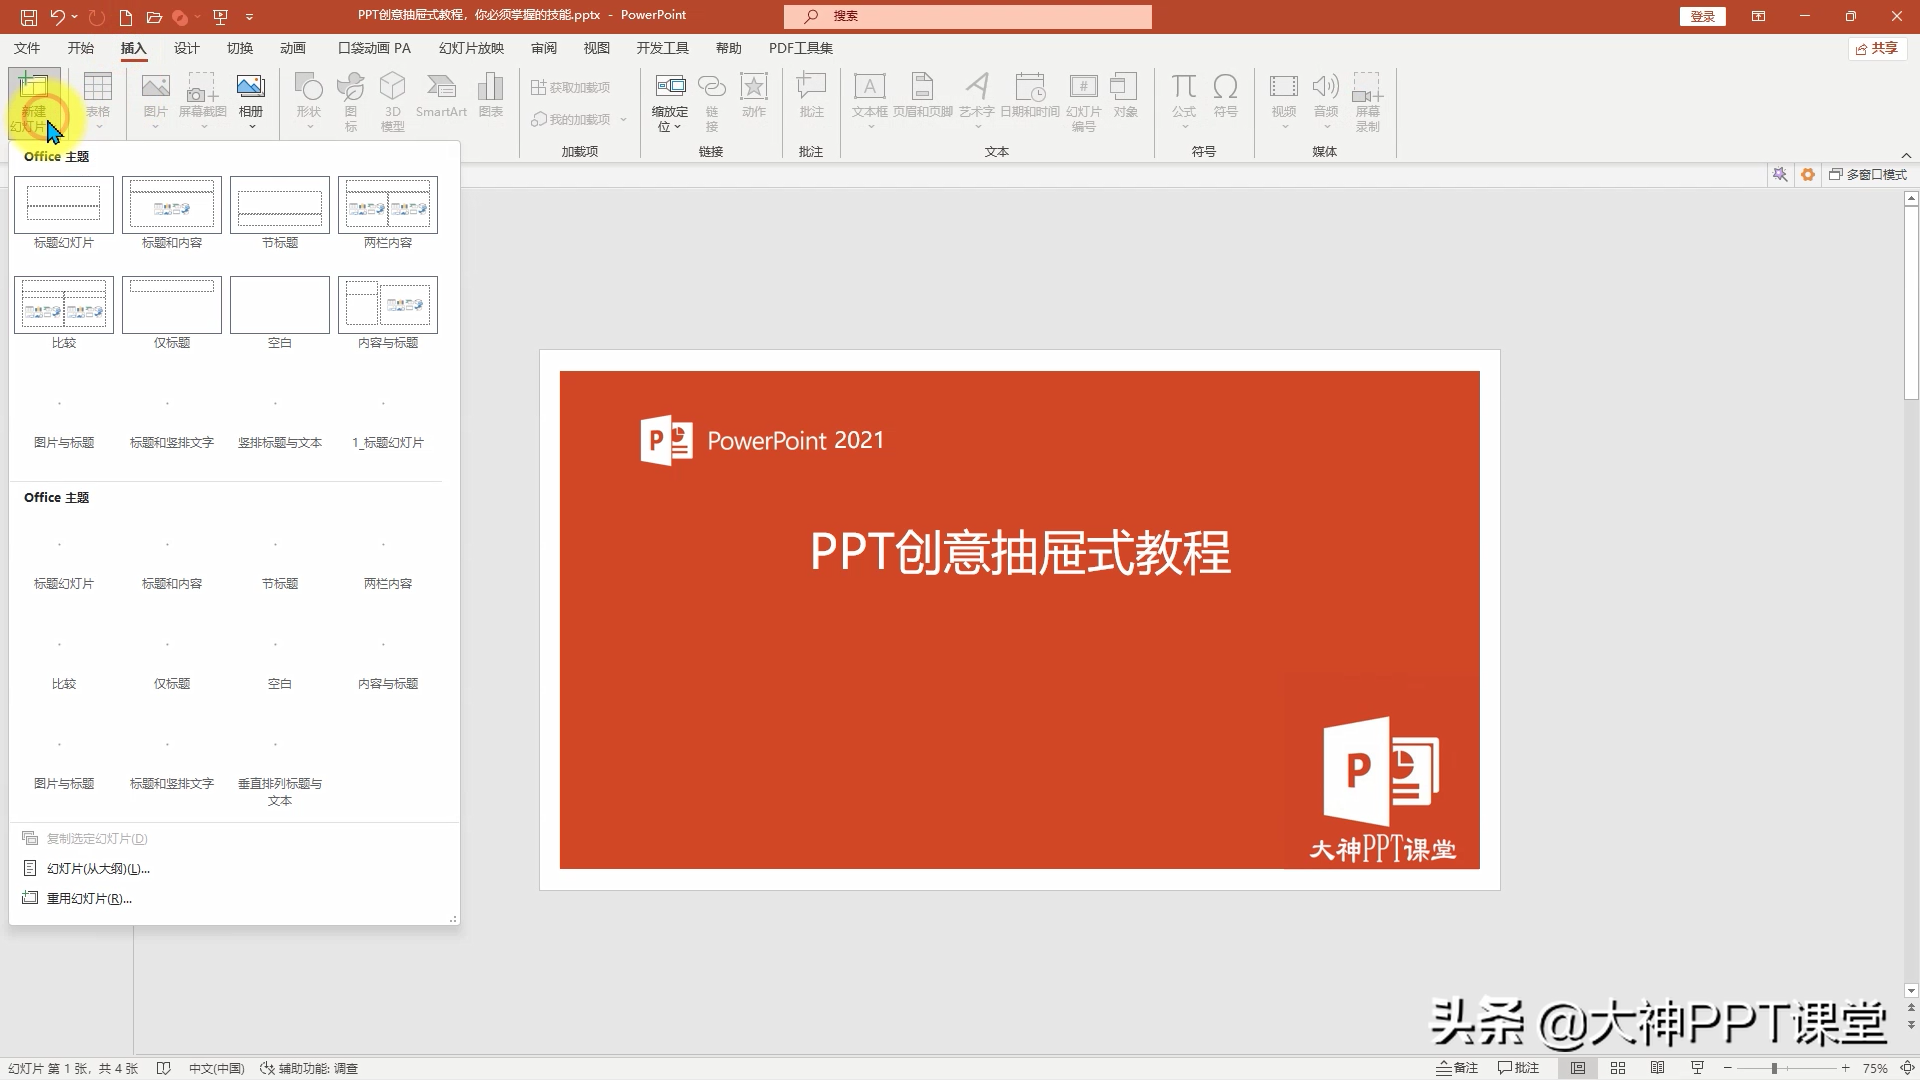The width and height of the screenshot is (1920, 1080).
Task: Open the PDF工具集 tab
Action: coord(800,48)
